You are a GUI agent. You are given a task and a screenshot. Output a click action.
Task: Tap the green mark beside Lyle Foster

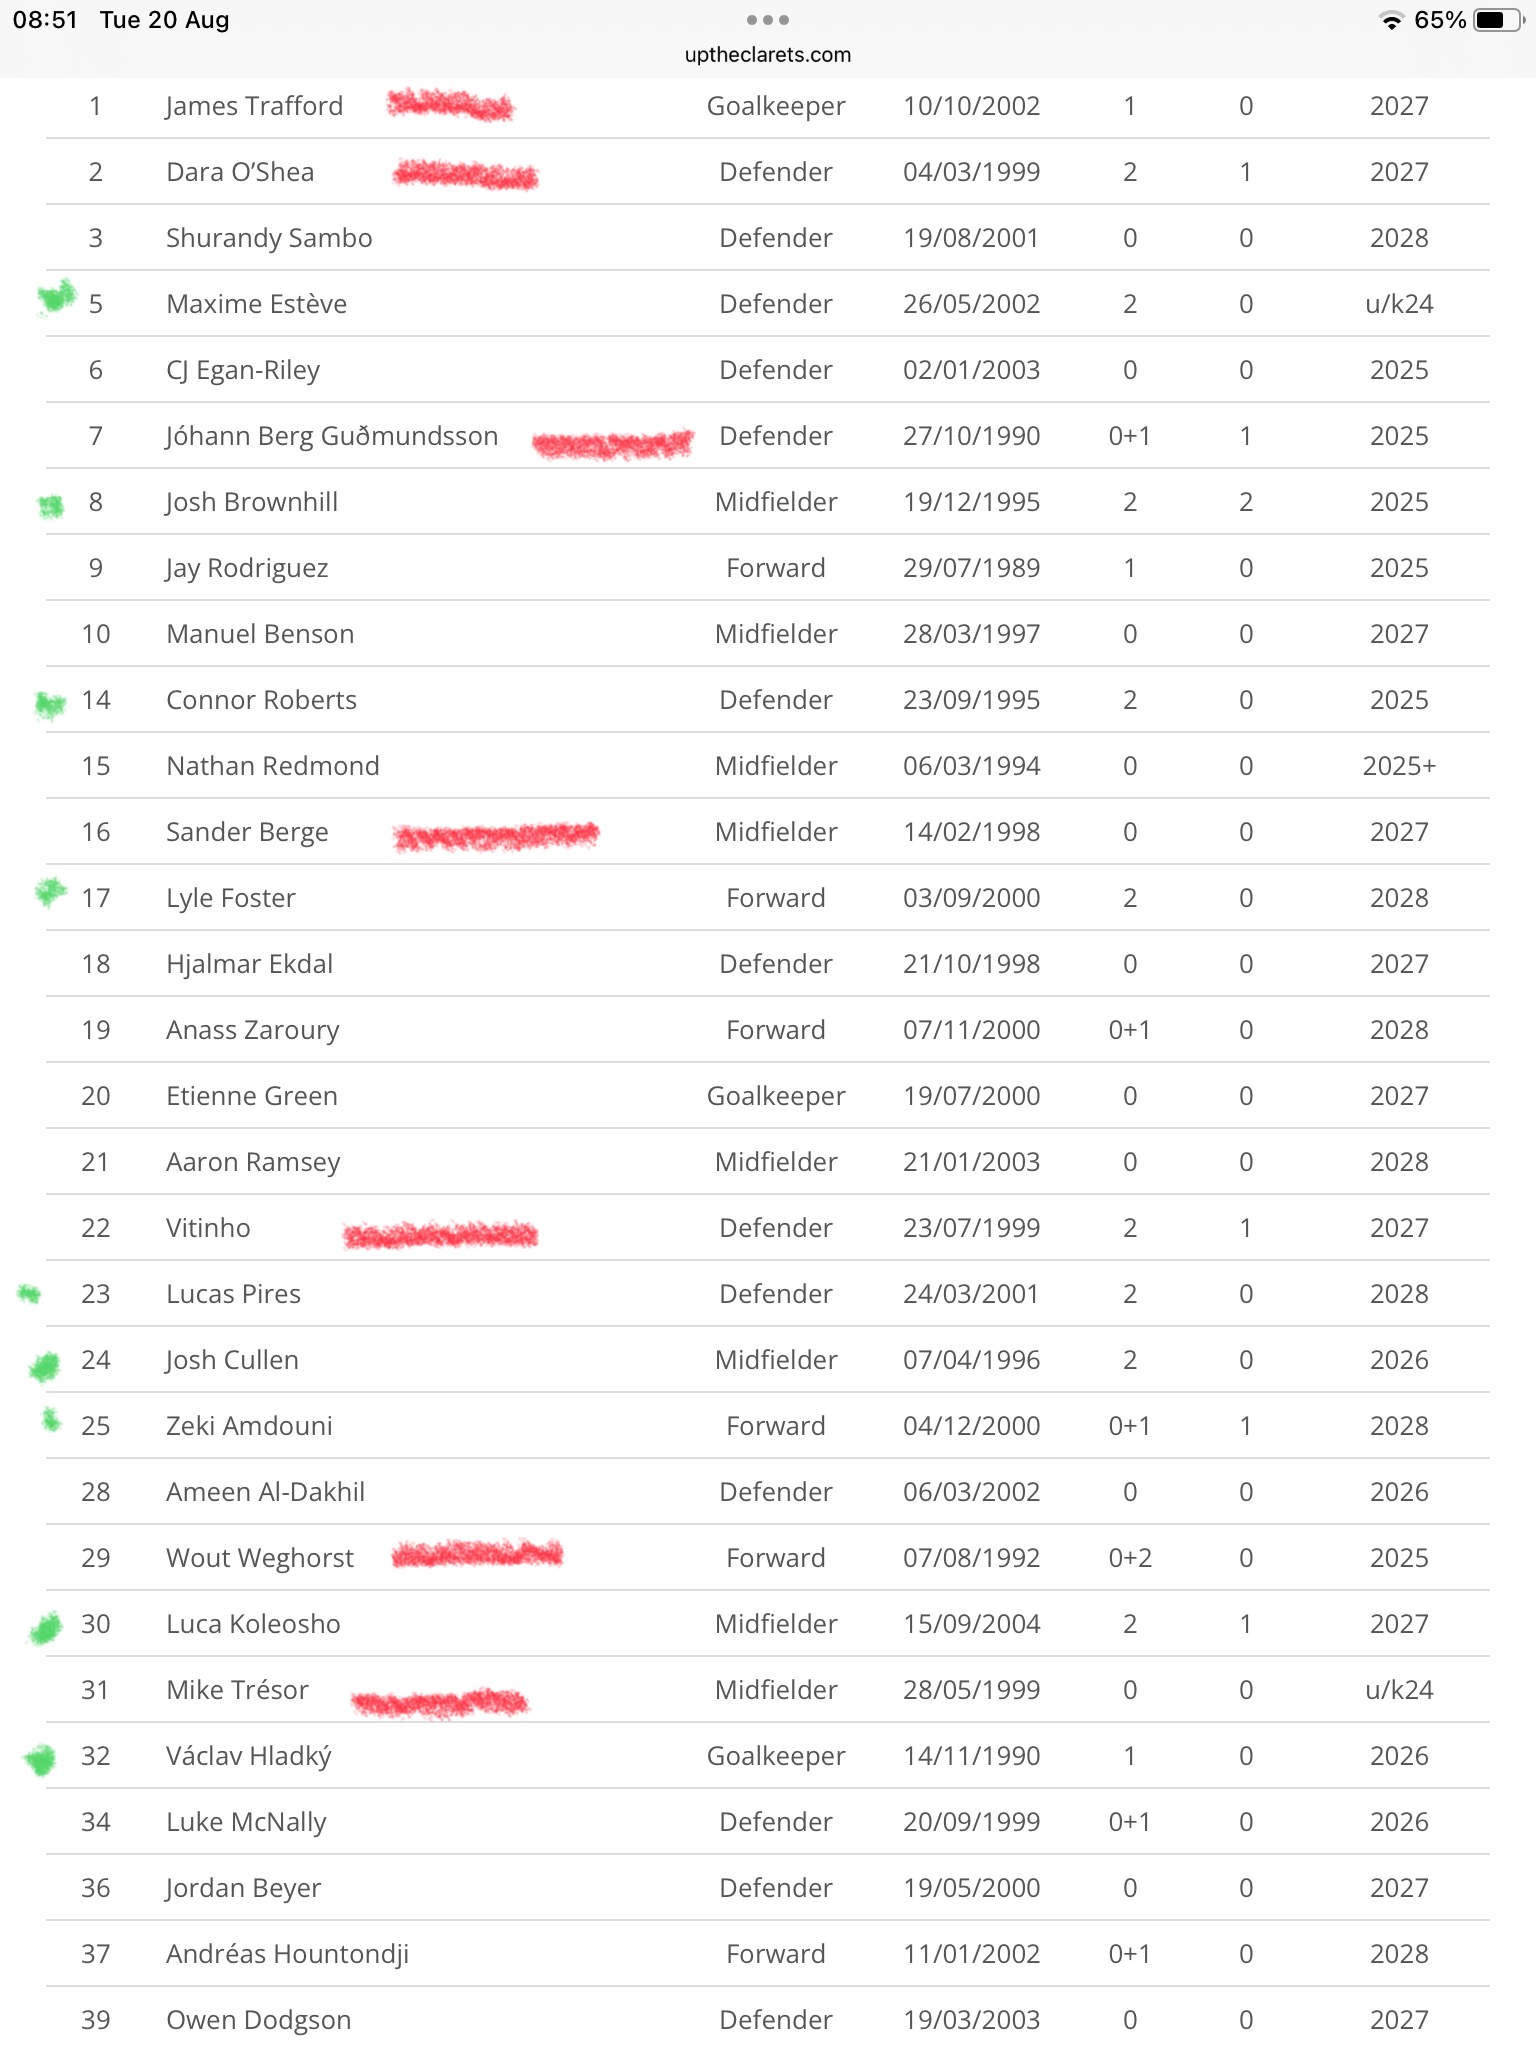pyautogui.click(x=50, y=891)
